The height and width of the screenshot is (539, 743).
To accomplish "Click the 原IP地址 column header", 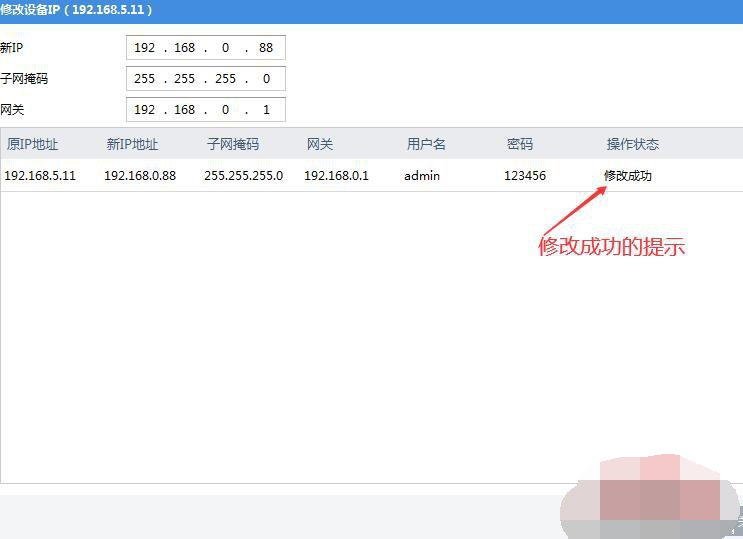I will click(x=32, y=144).
